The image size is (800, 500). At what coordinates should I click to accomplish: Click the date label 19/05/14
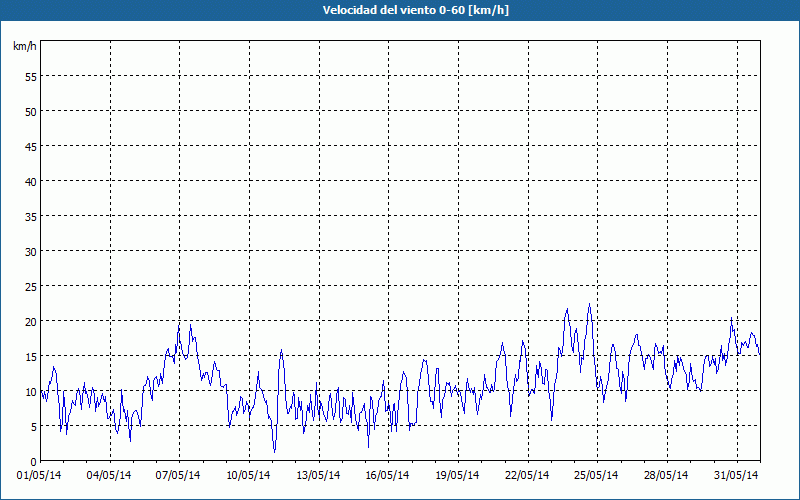tap(457, 475)
